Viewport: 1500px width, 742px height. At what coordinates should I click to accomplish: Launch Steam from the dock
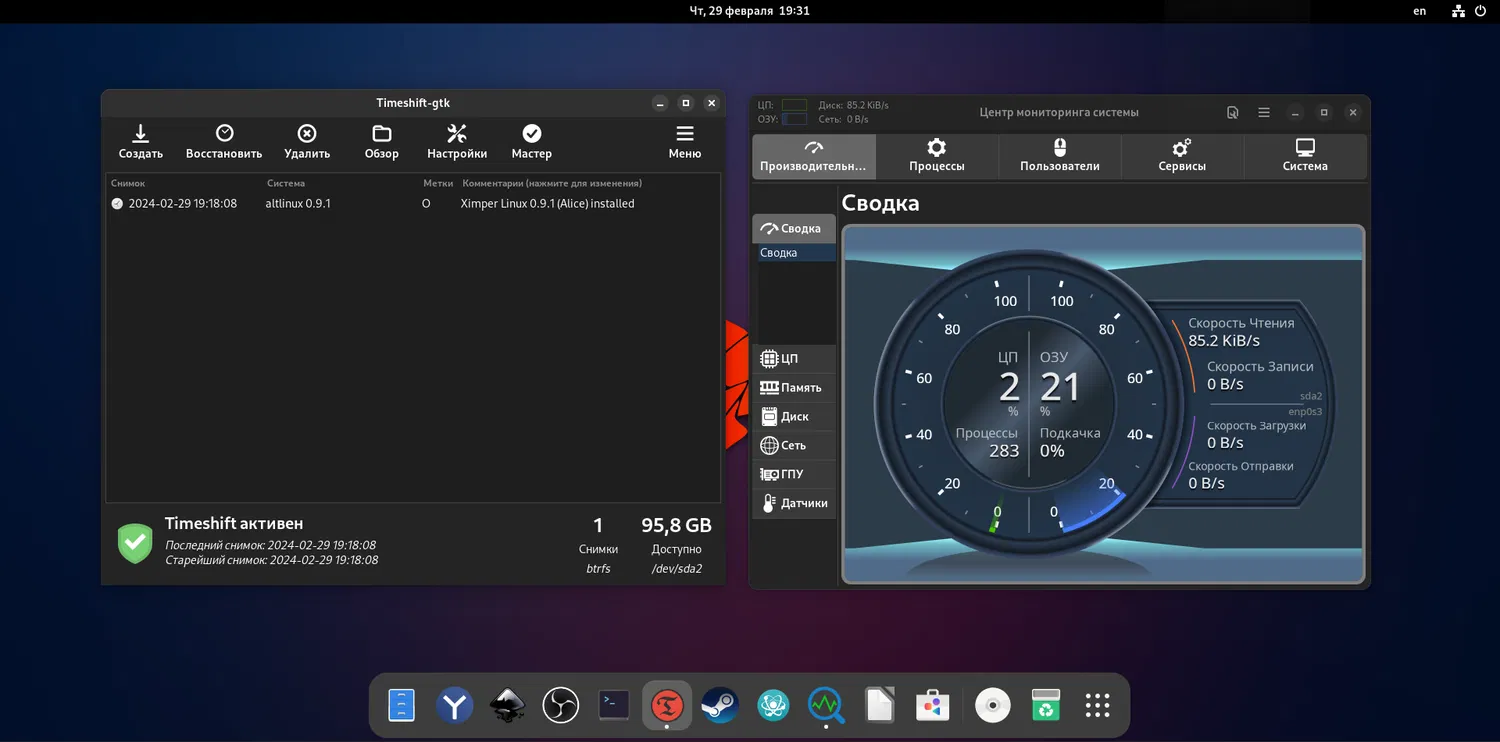720,706
